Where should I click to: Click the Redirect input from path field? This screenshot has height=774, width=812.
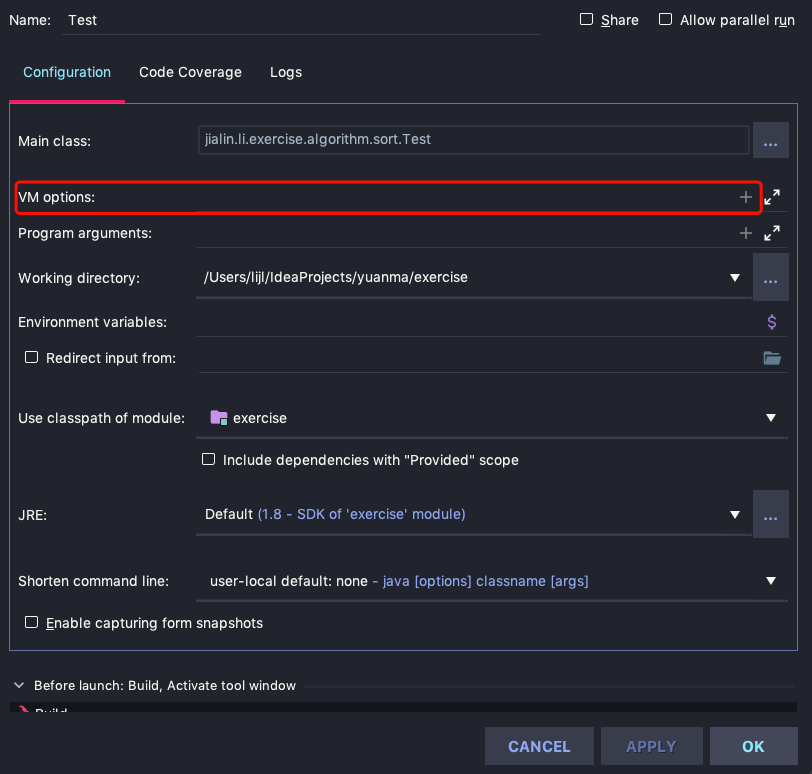[x=479, y=358]
